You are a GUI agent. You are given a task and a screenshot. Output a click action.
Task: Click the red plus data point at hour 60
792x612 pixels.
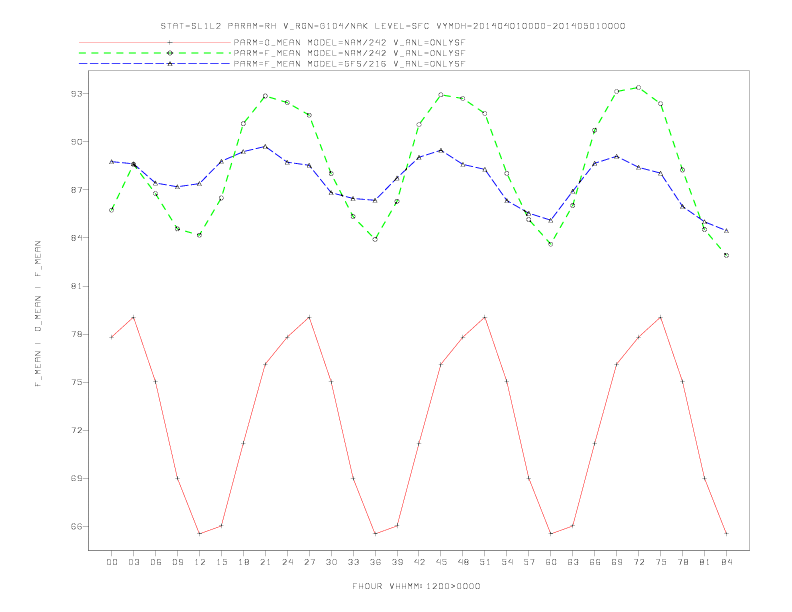[551, 534]
